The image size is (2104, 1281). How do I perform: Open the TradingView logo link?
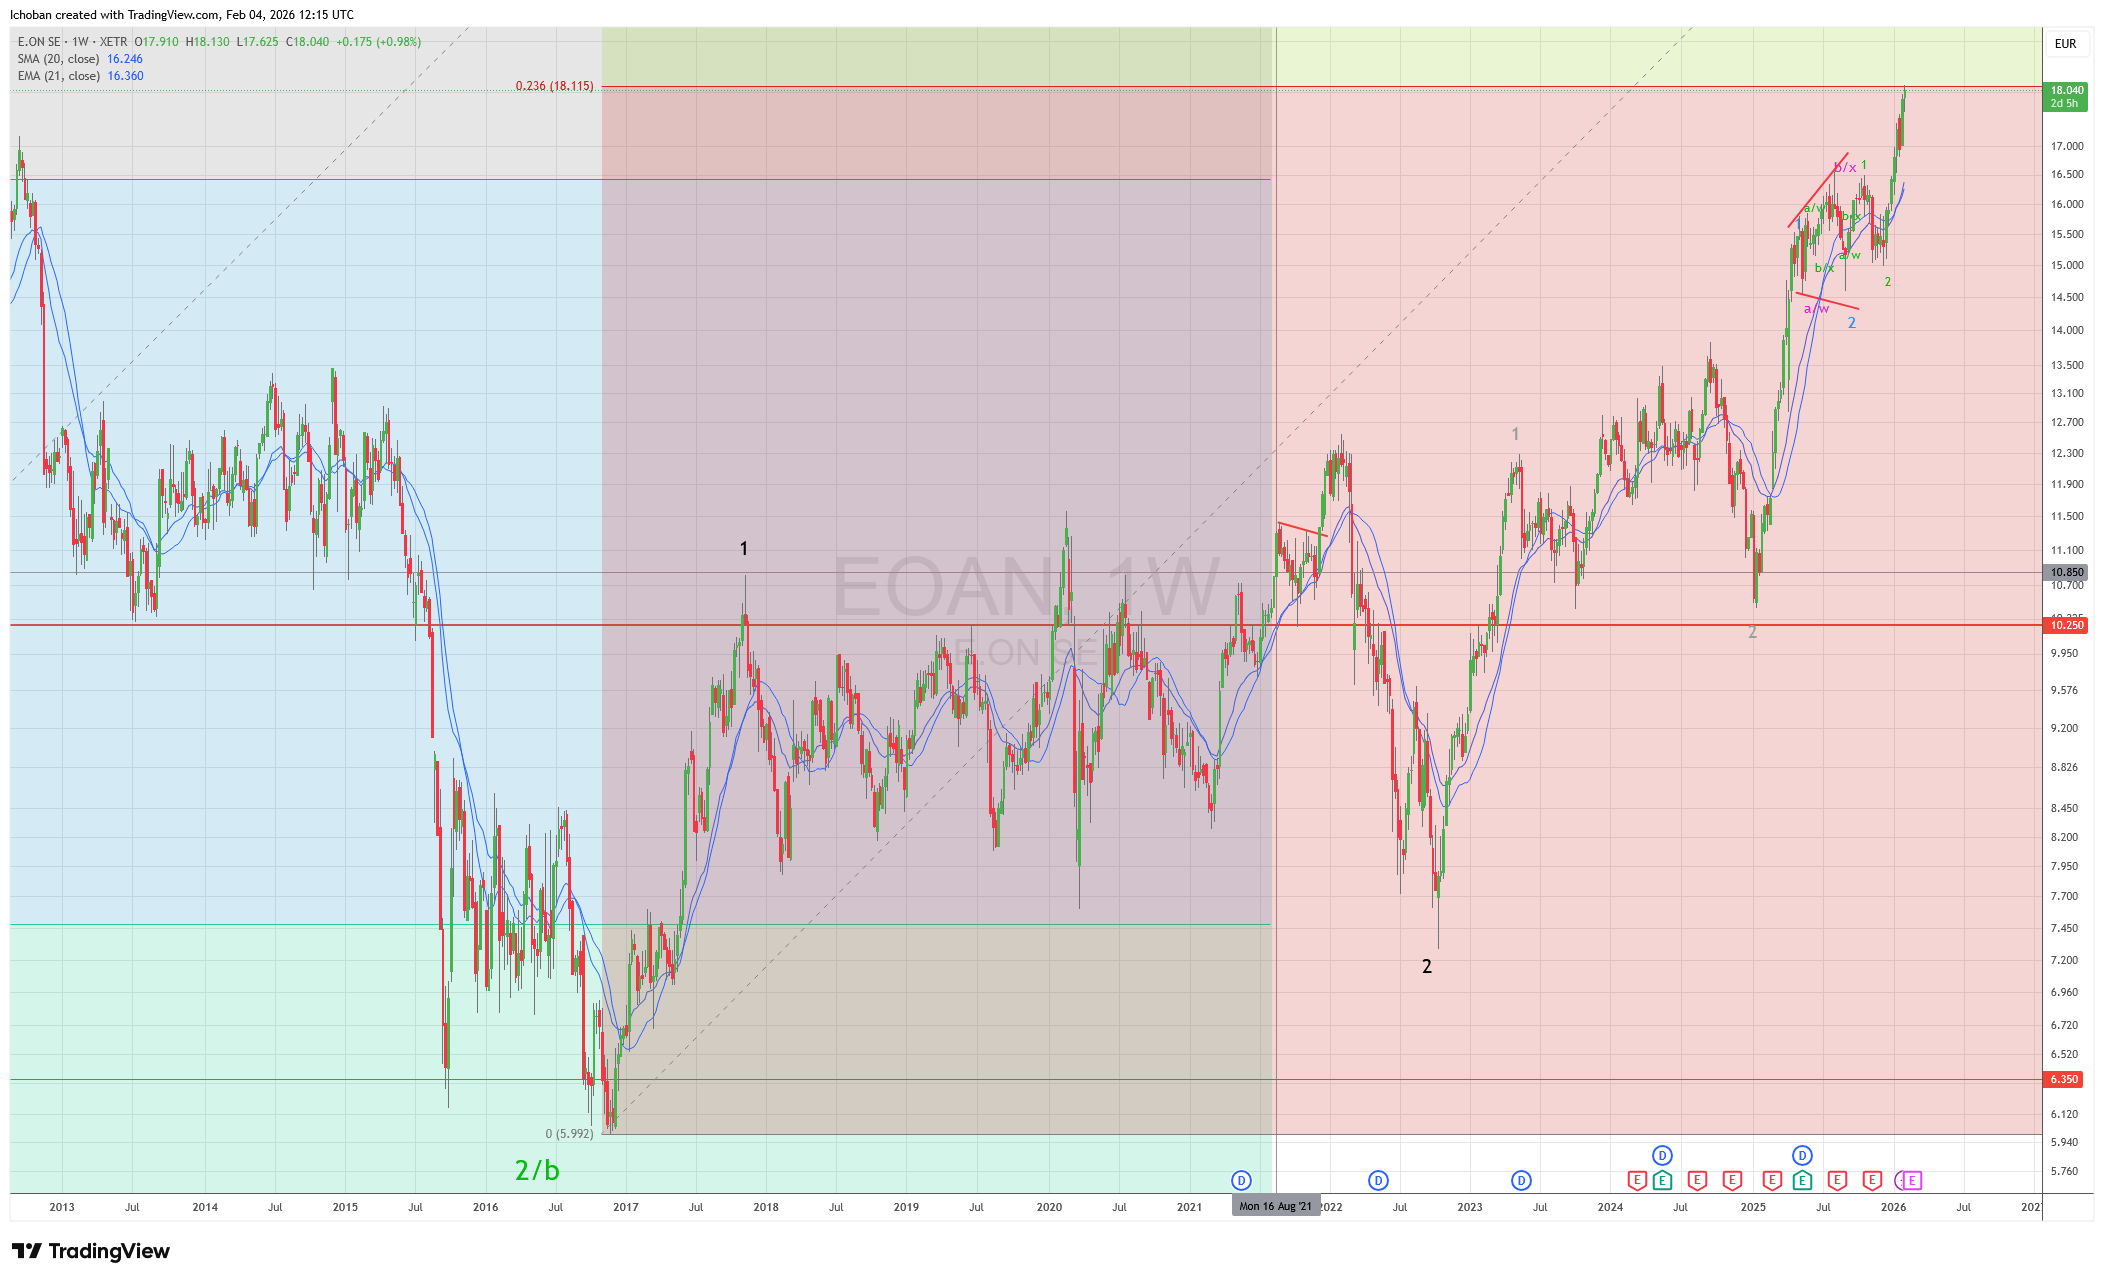[90, 1251]
